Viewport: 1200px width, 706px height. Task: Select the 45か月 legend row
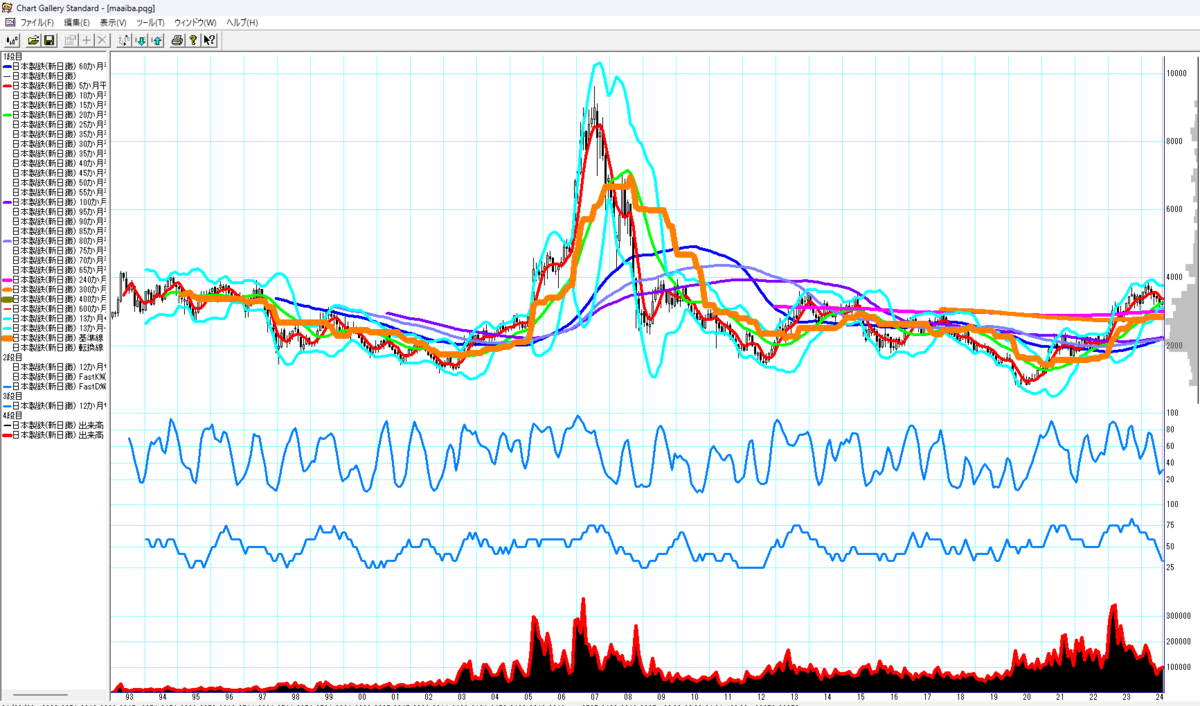pyautogui.click(x=59, y=173)
